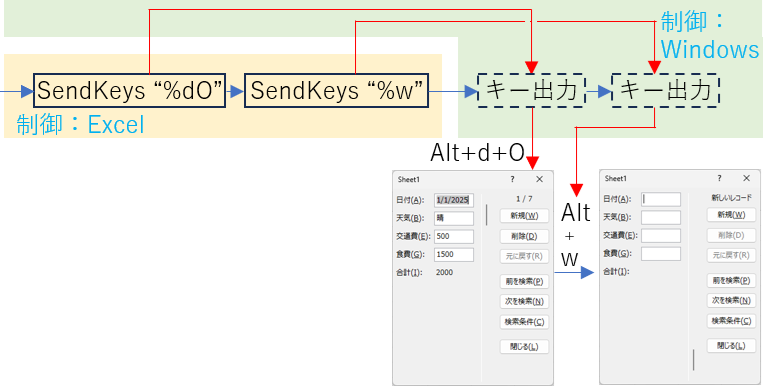This screenshot has height=388, width=763.
Task: Click the help question mark in the 1 / 7 dialog
Action: tap(512, 179)
